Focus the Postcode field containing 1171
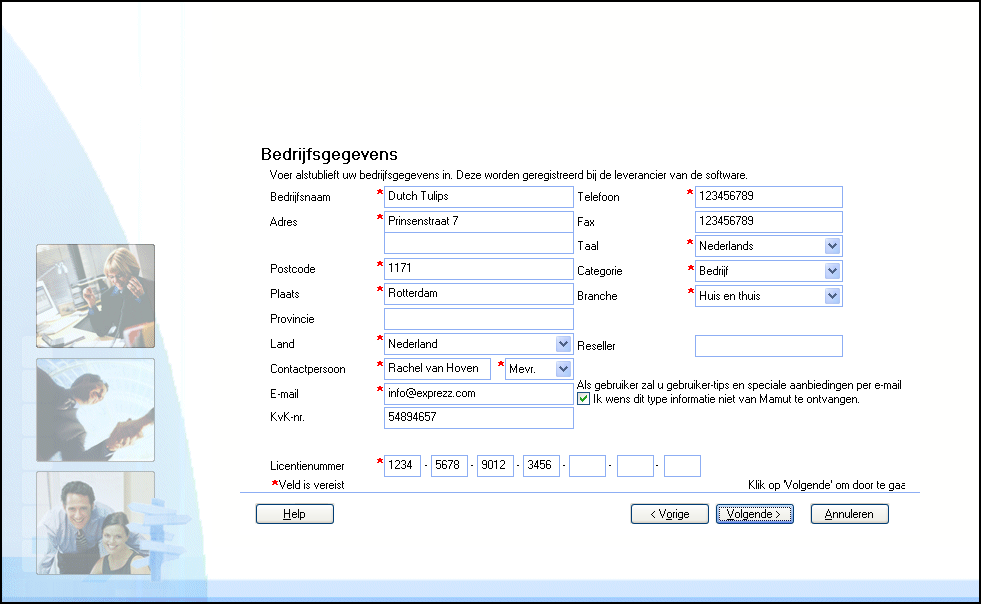The height and width of the screenshot is (604, 981). (x=479, y=269)
